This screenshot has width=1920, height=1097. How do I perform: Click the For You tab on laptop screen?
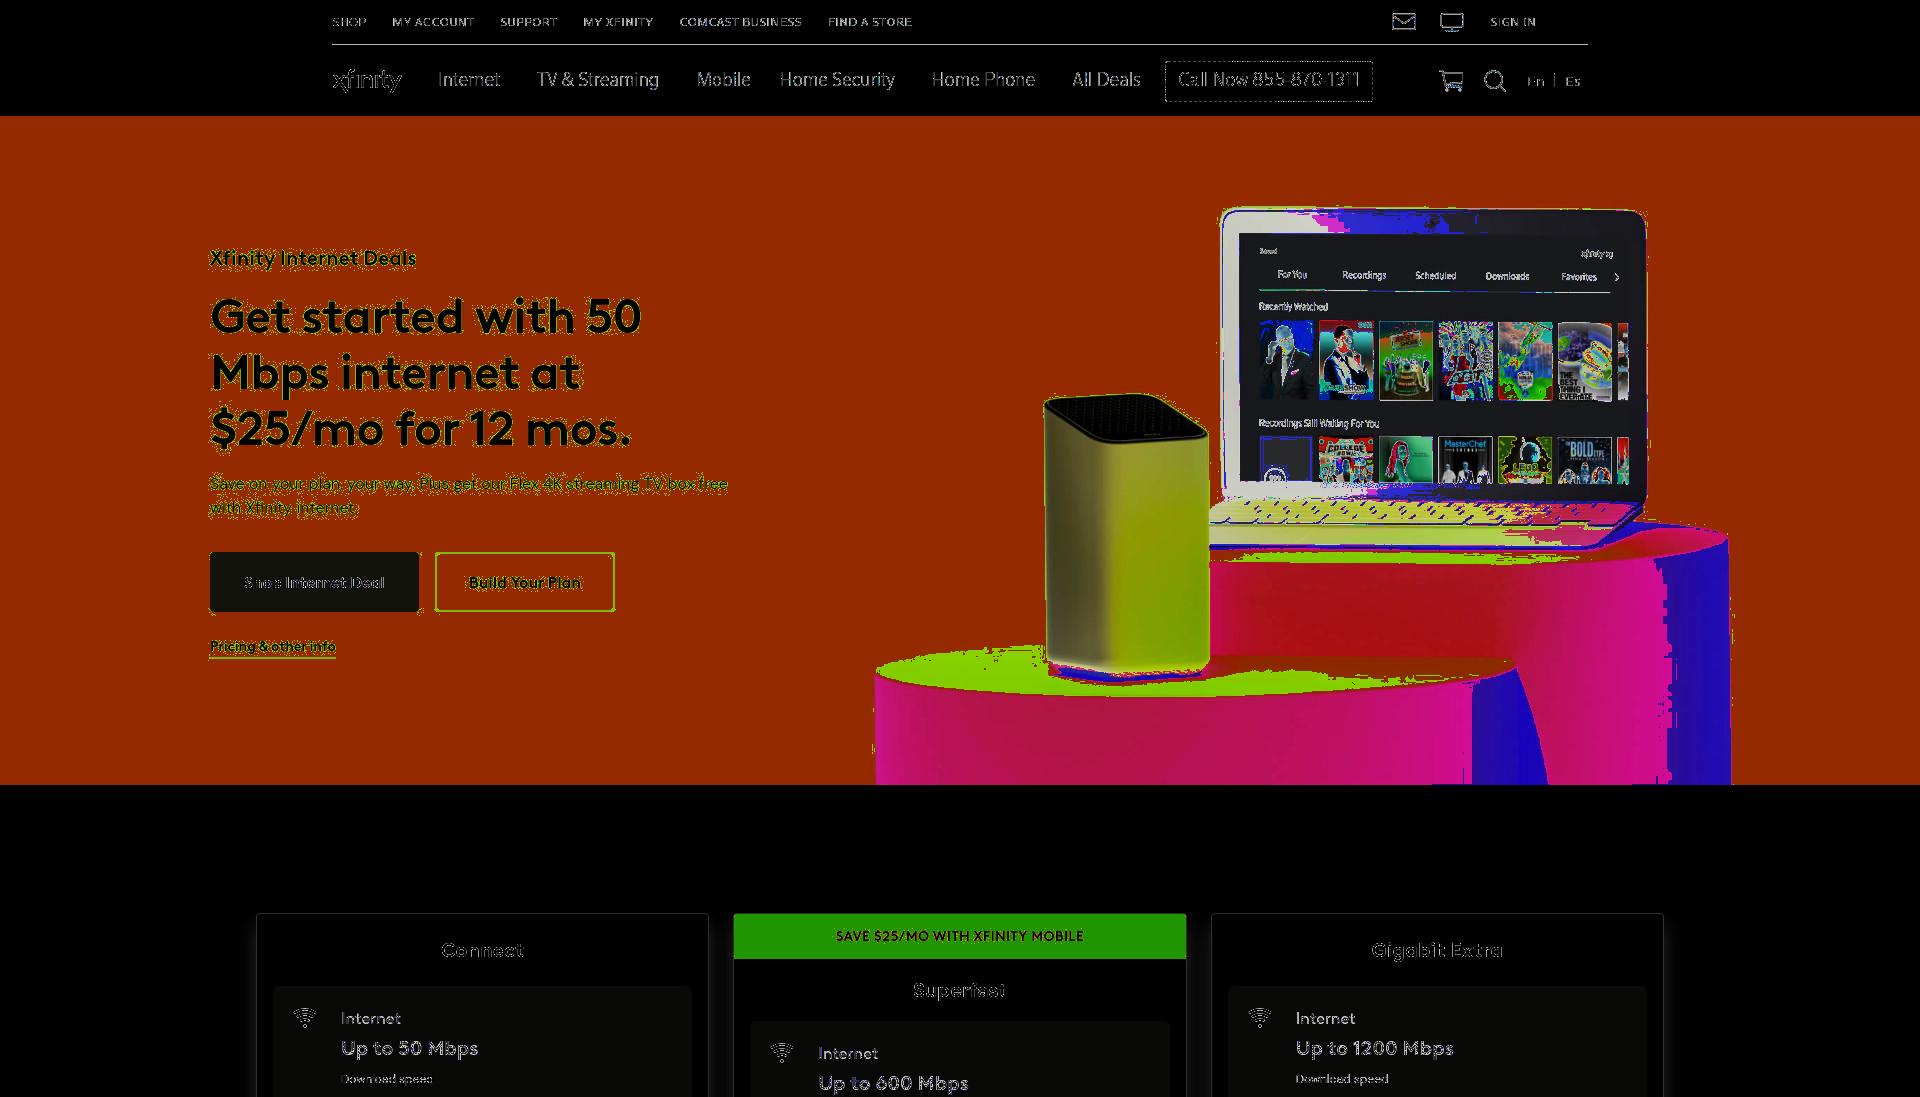[x=1292, y=274]
